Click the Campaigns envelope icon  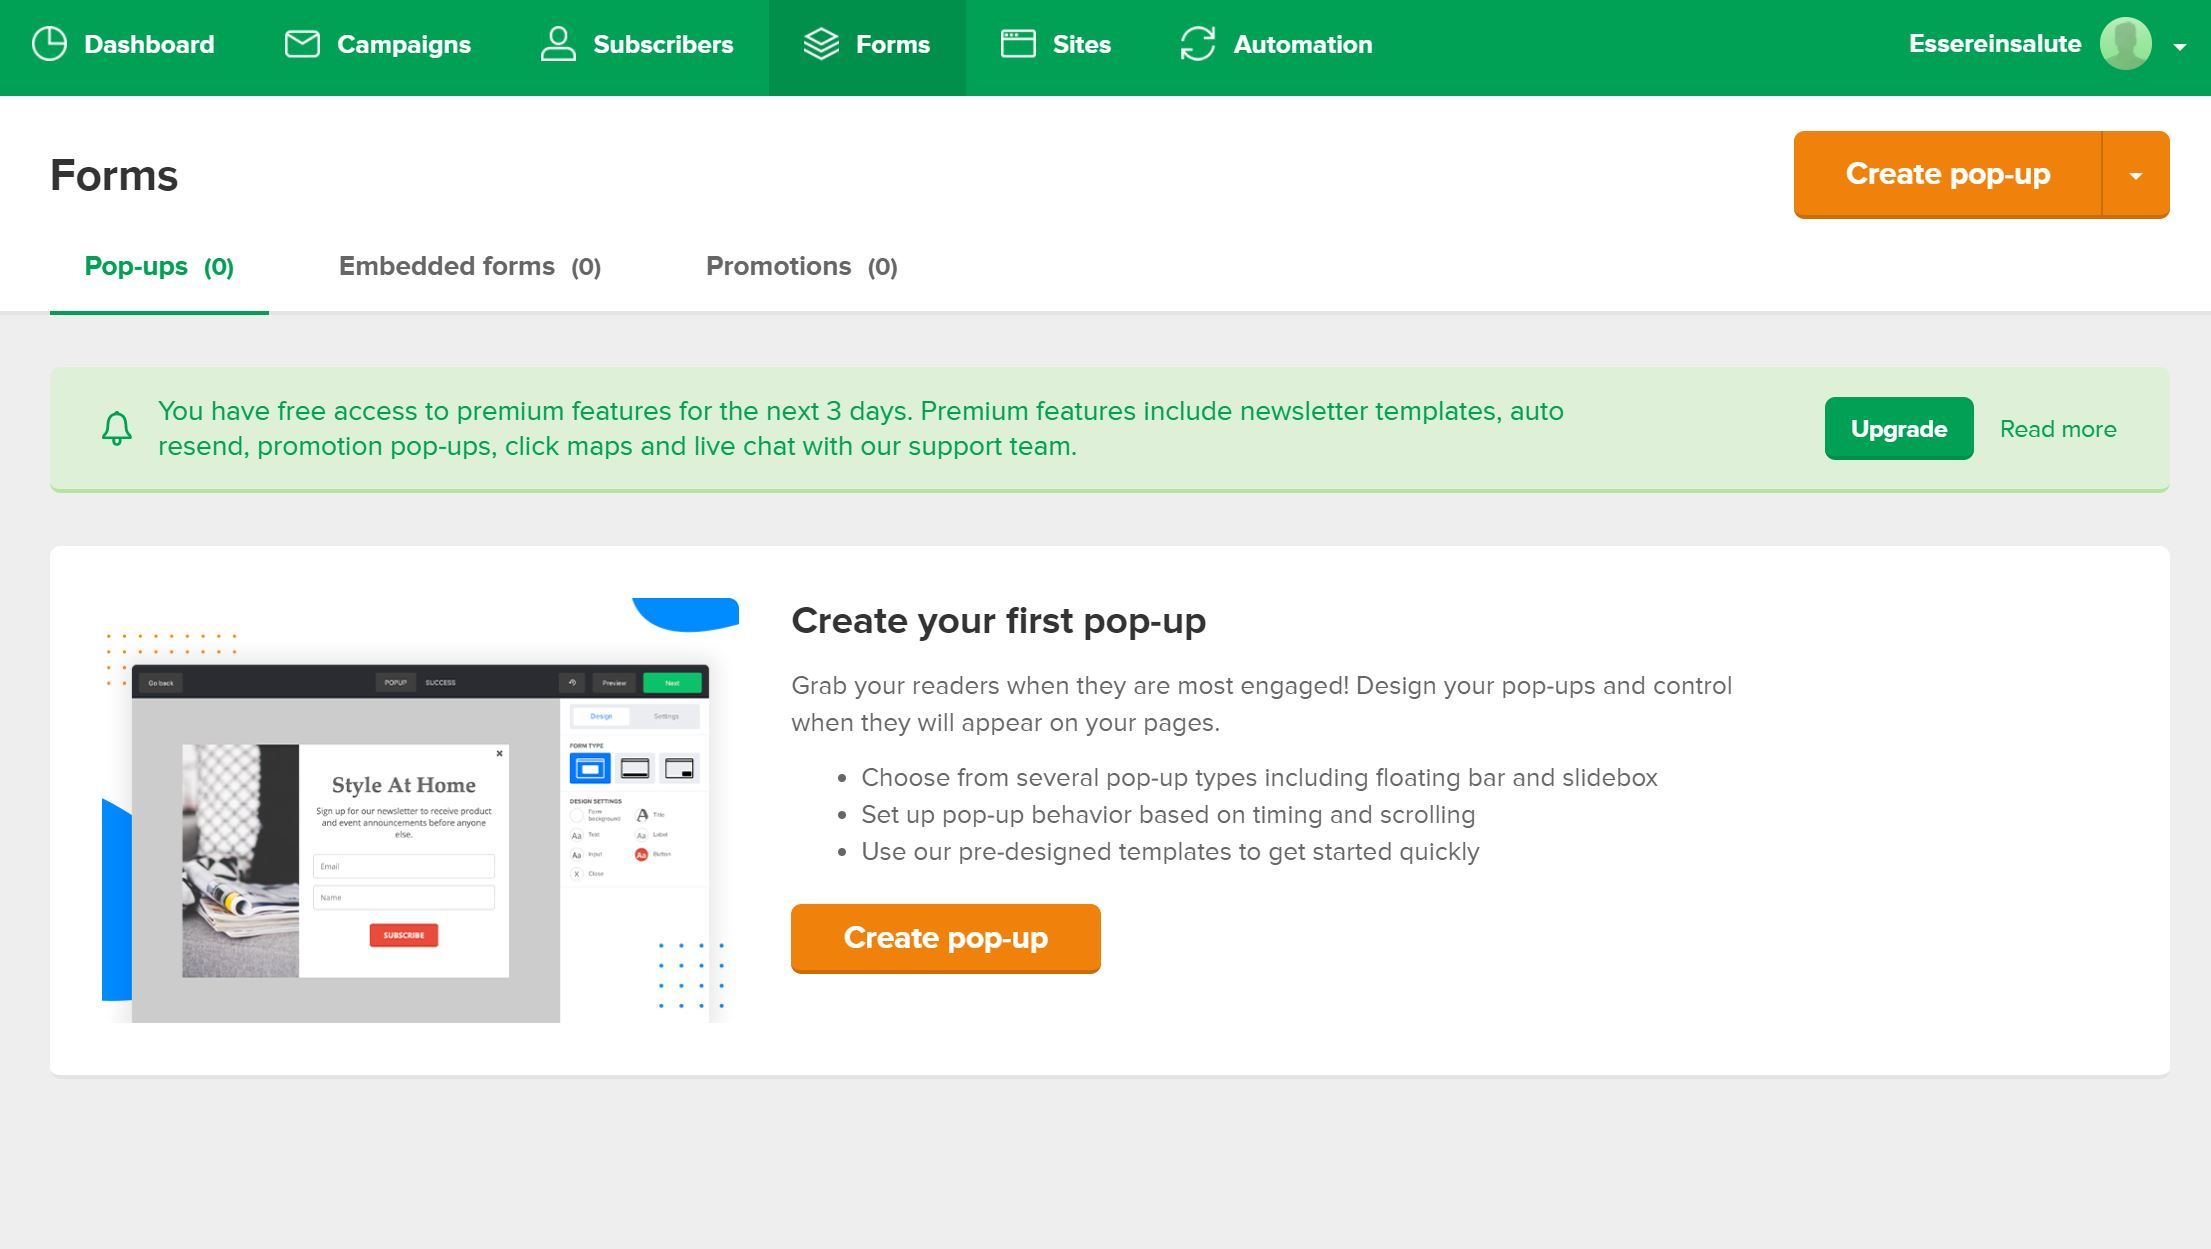pyautogui.click(x=302, y=44)
